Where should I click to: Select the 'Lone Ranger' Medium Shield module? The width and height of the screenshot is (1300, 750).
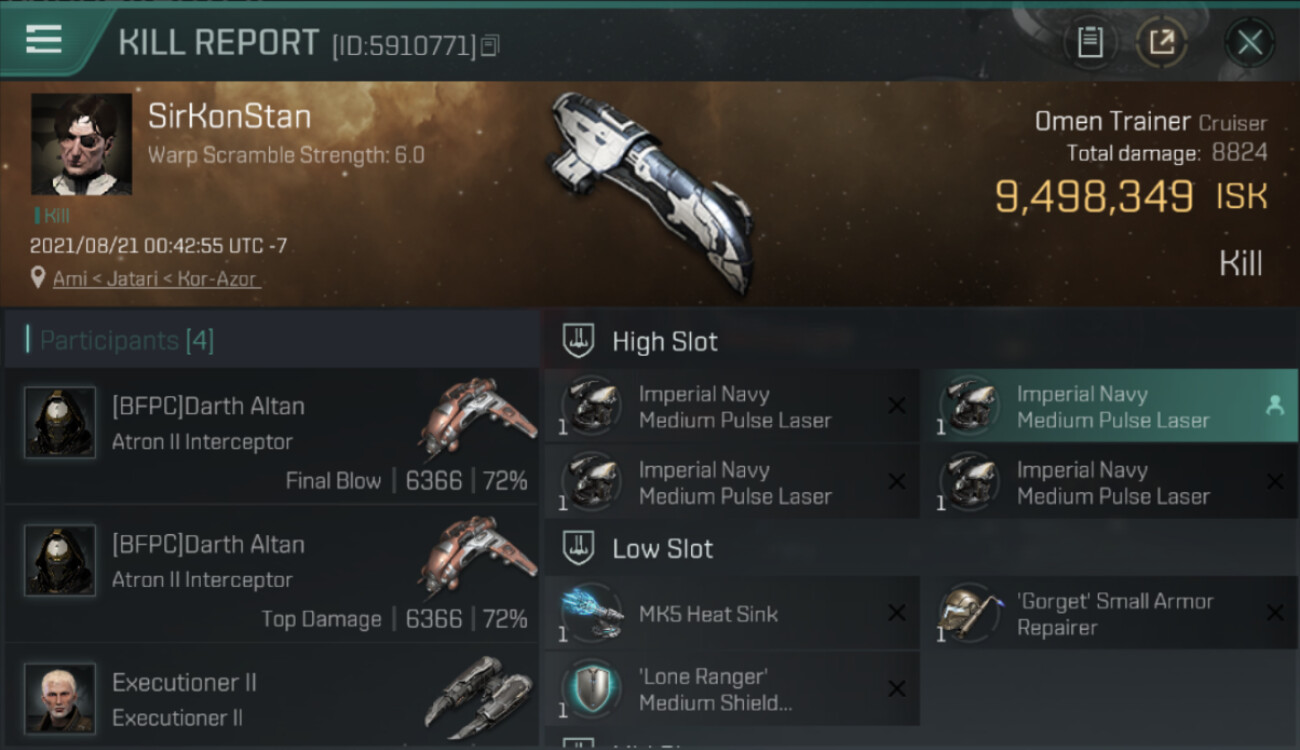point(731,689)
